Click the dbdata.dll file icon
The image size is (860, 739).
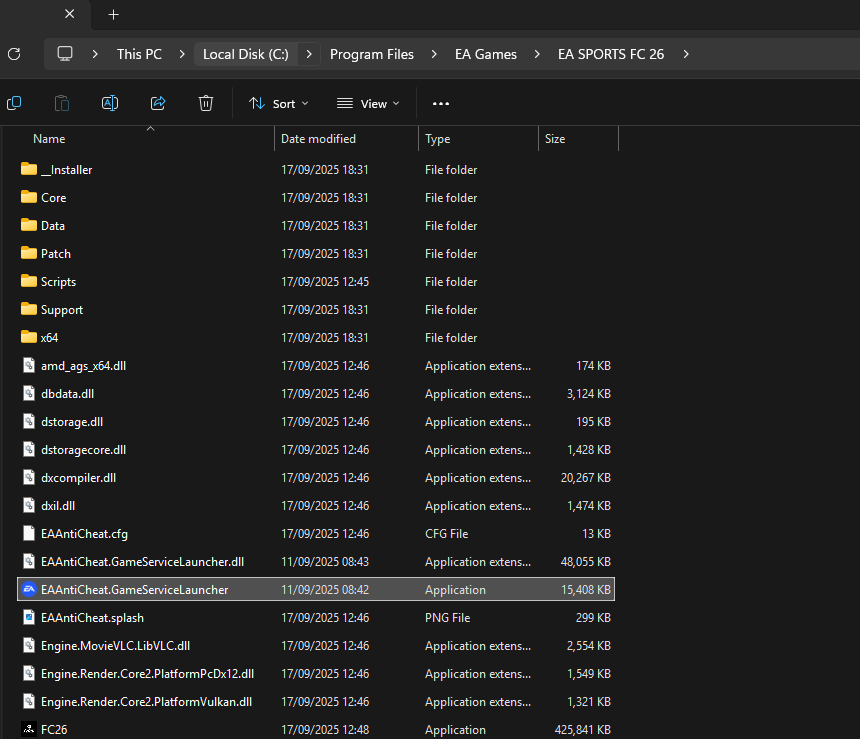(29, 393)
